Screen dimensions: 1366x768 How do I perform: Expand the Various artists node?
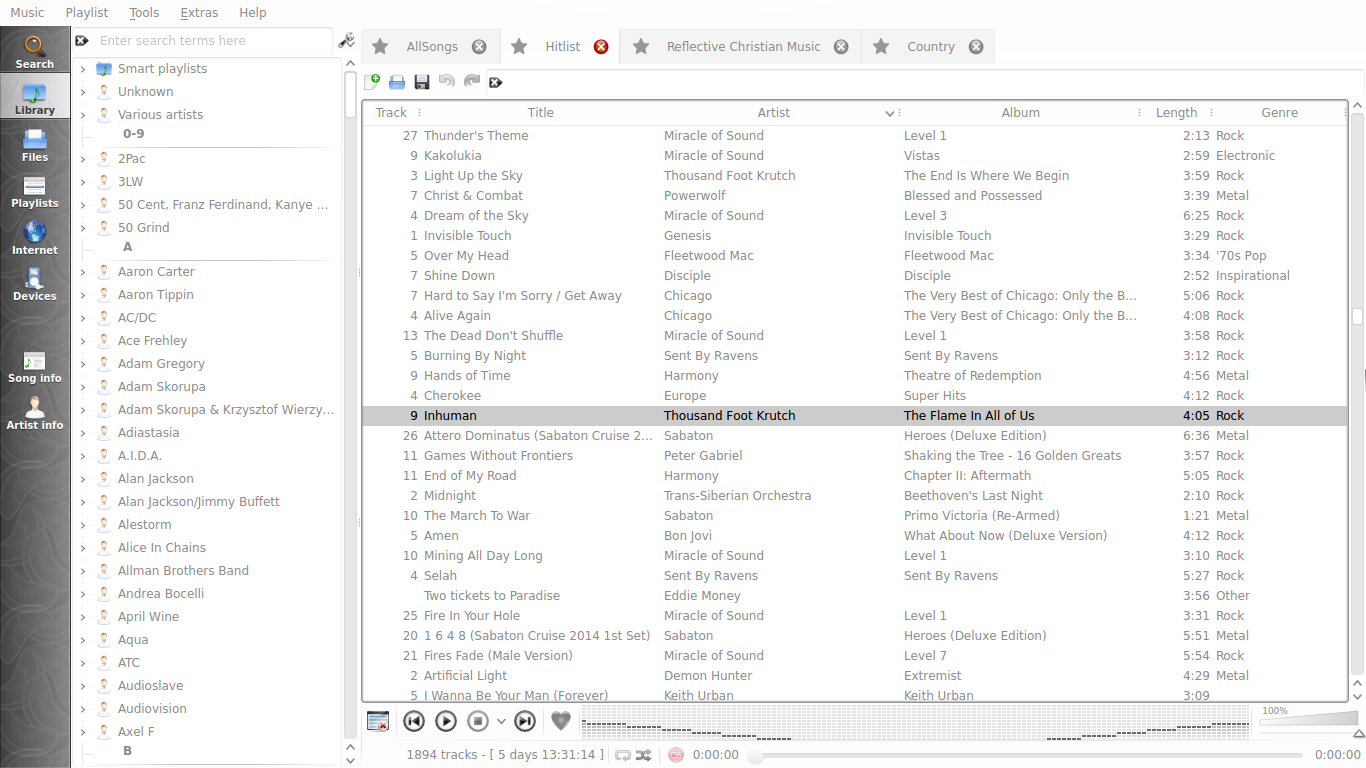click(x=83, y=115)
